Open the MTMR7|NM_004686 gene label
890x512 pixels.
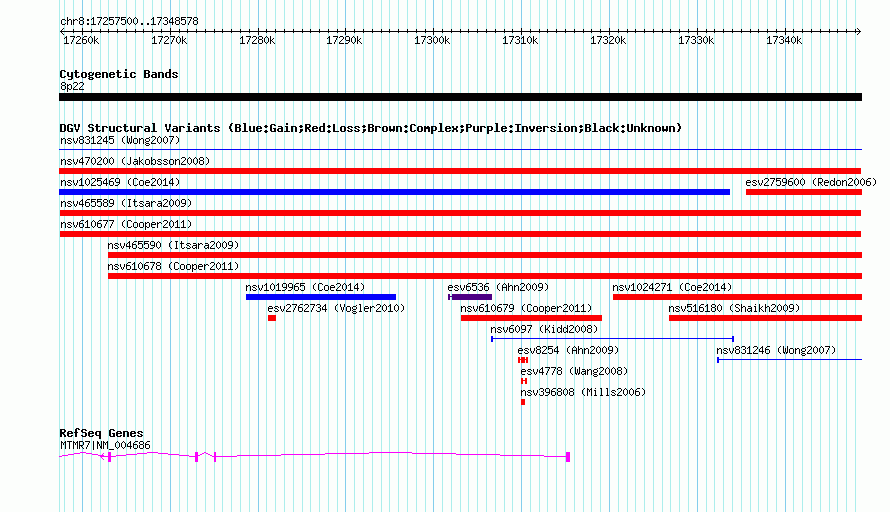105,446
